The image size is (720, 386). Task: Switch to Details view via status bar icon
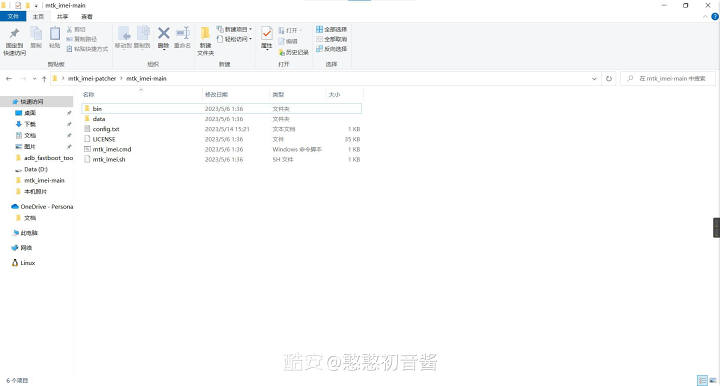(702, 380)
